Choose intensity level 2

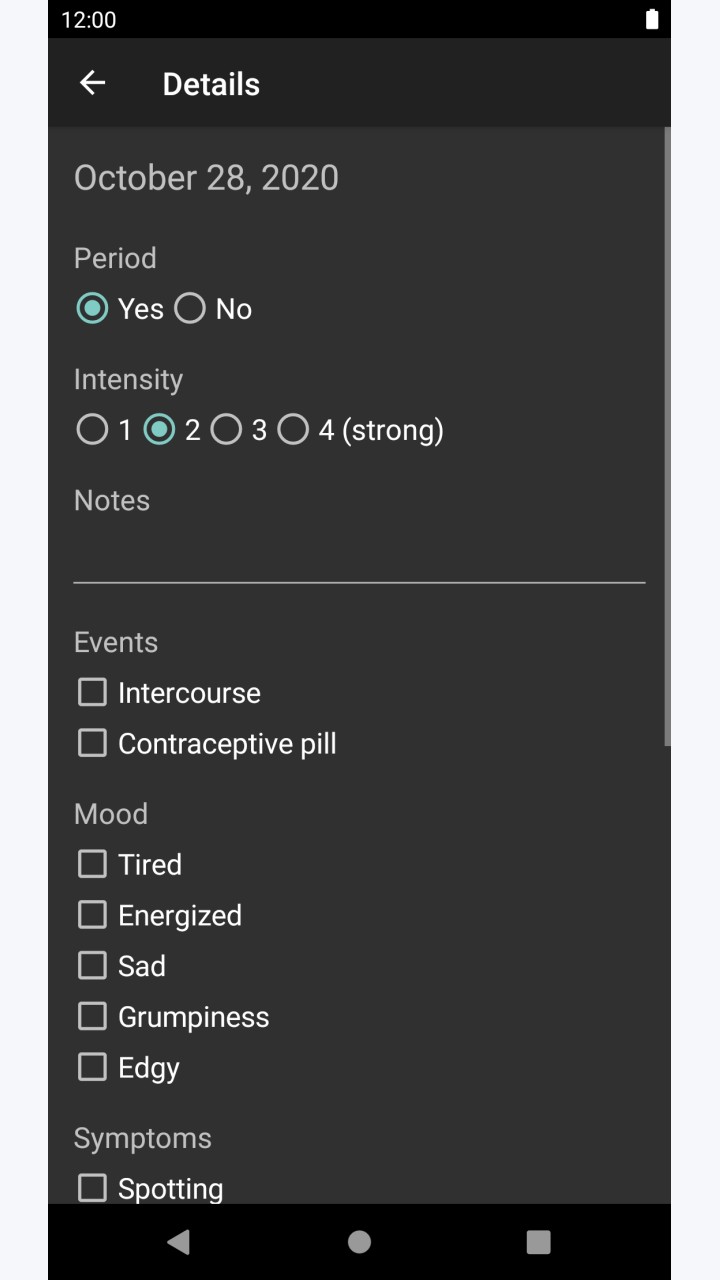tap(172, 430)
